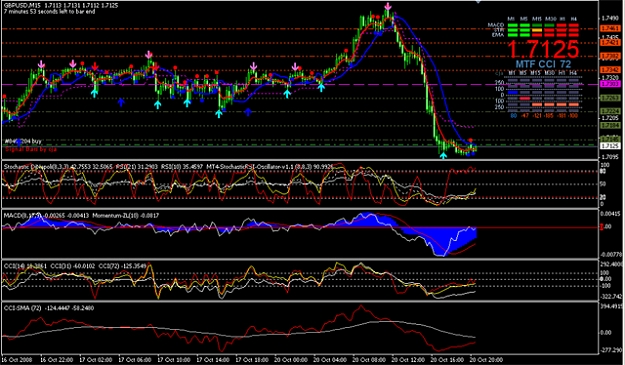Click the -0.00778 MACD scale value
Image resolution: width=625 pixels, height=365 pixels.
[x=611, y=254]
